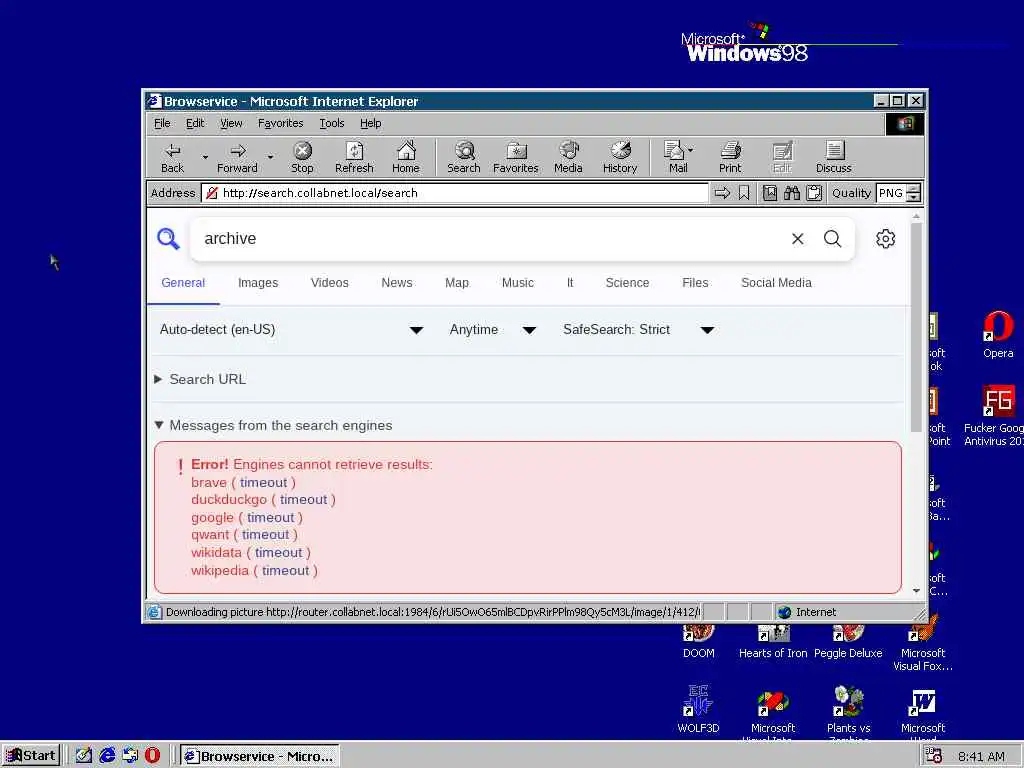The width and height of the screenshot is (1024, 768).
Task: Click the blue search logo icon
Action: [168, 239]
